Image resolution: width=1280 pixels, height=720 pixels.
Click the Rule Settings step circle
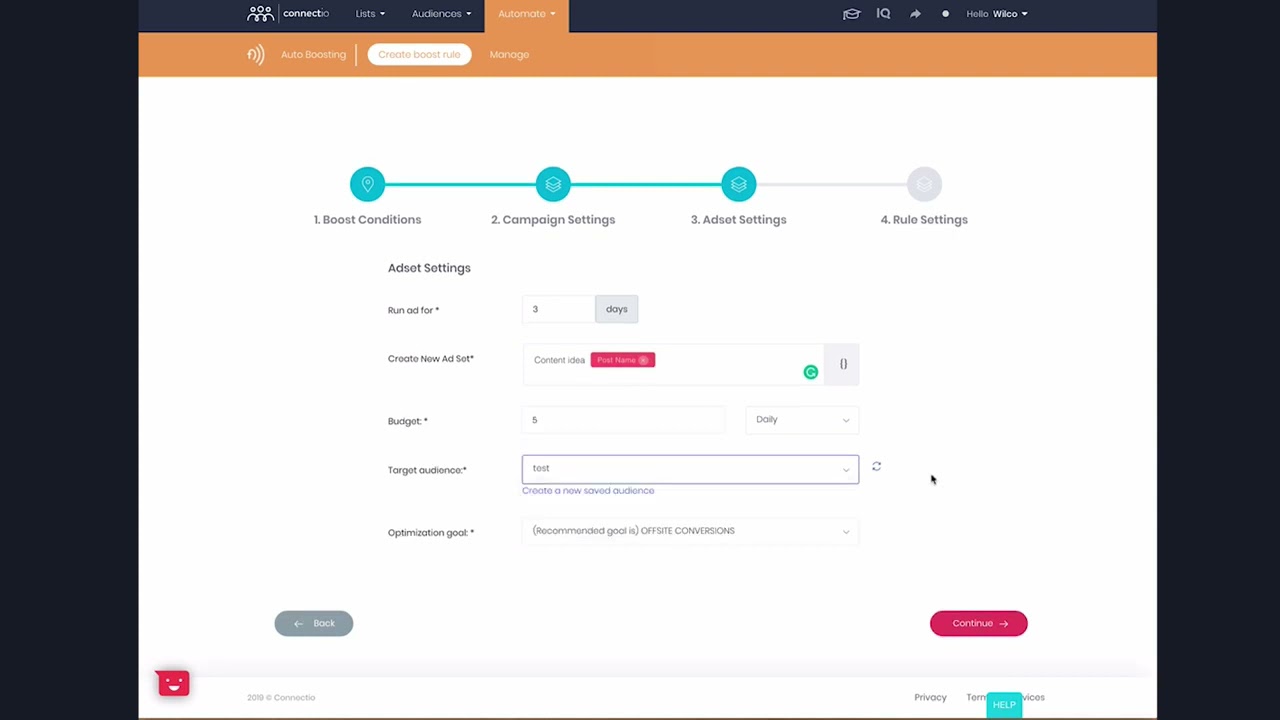tap(924, 184)
